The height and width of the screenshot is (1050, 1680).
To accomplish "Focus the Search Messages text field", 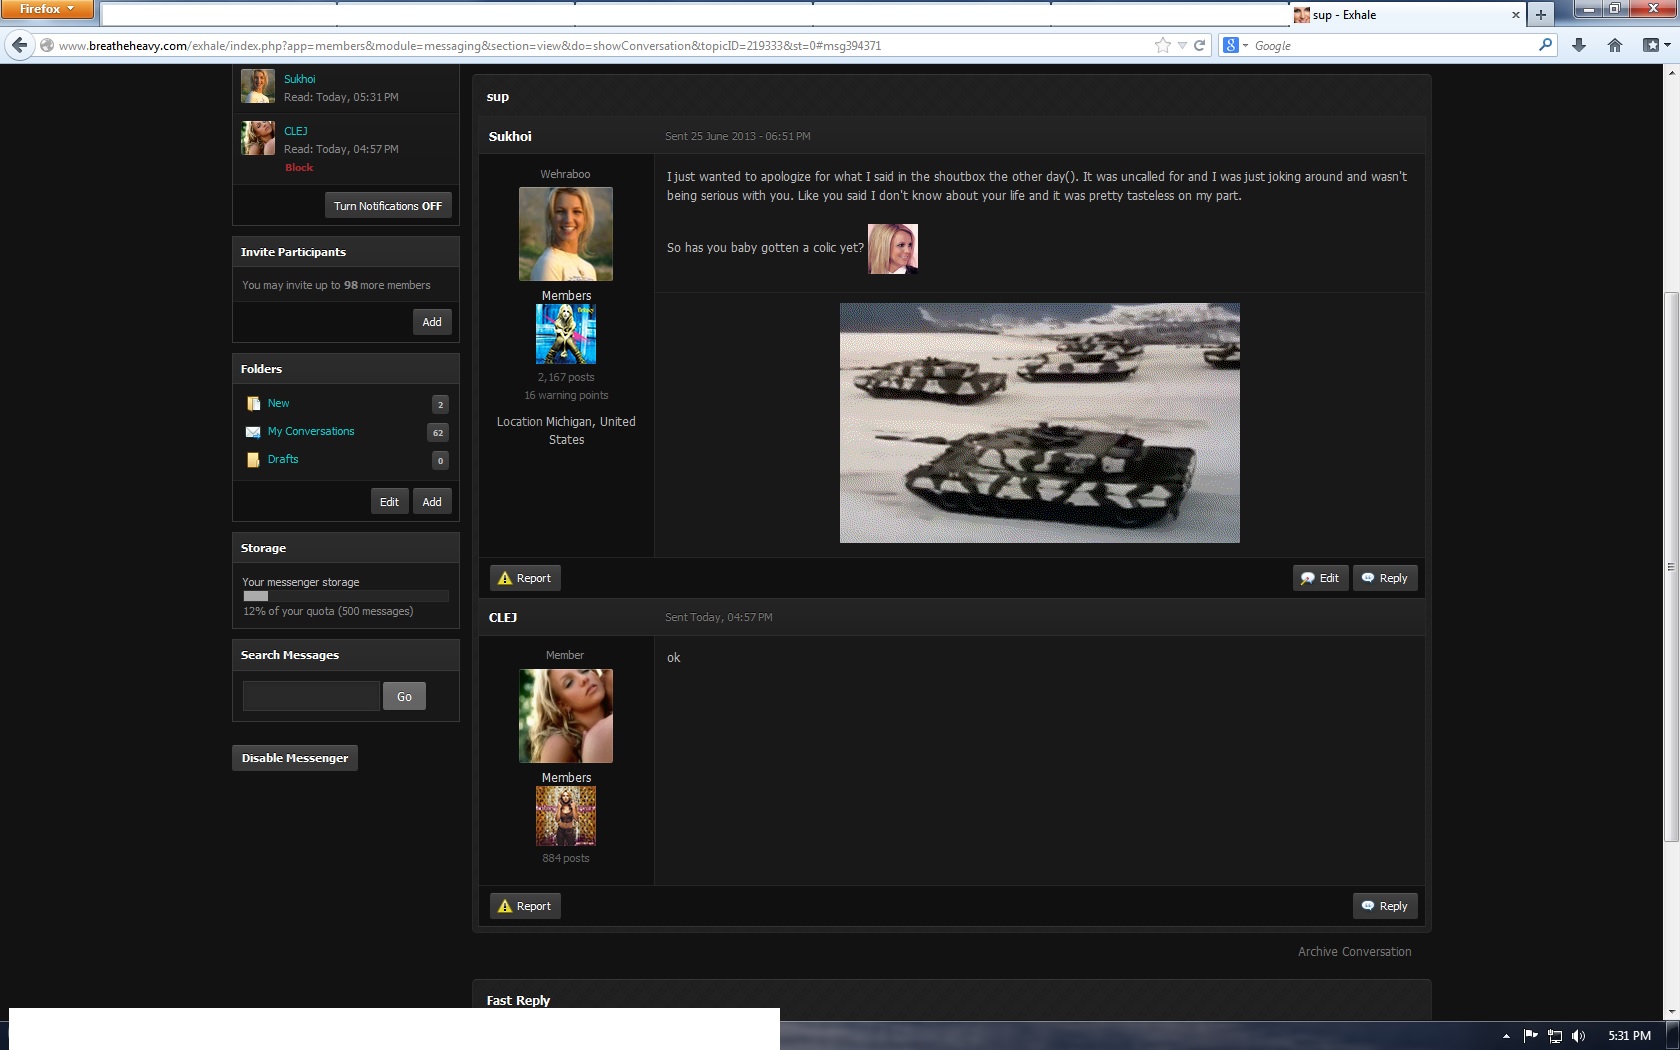I will [x=311, y=696].
